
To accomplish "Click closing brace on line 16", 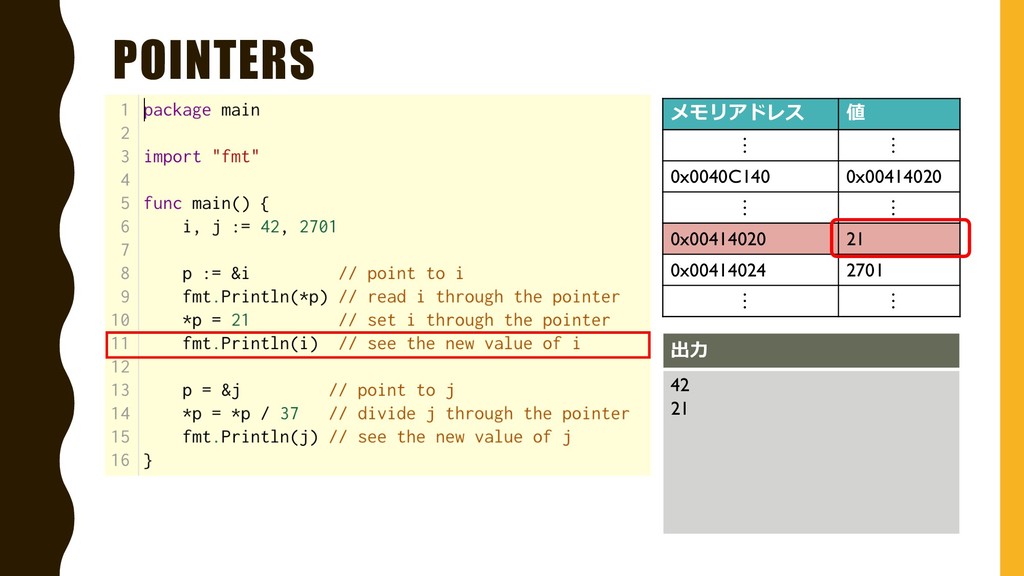I will tap(148, 460).
